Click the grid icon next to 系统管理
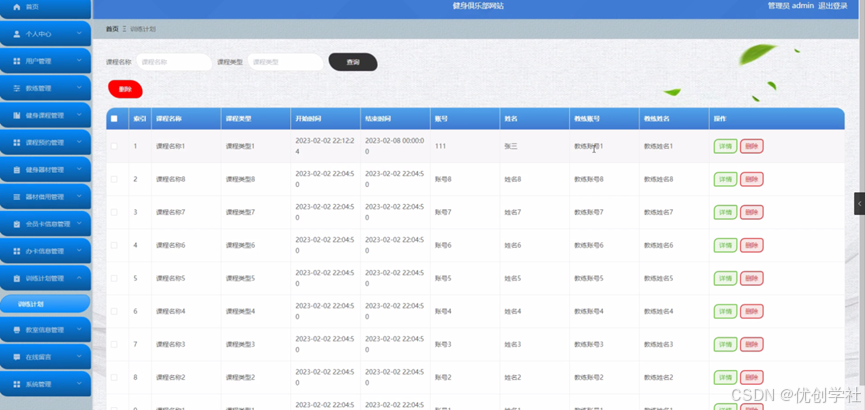Screen dimensions: 865x410 click(16, 384)
